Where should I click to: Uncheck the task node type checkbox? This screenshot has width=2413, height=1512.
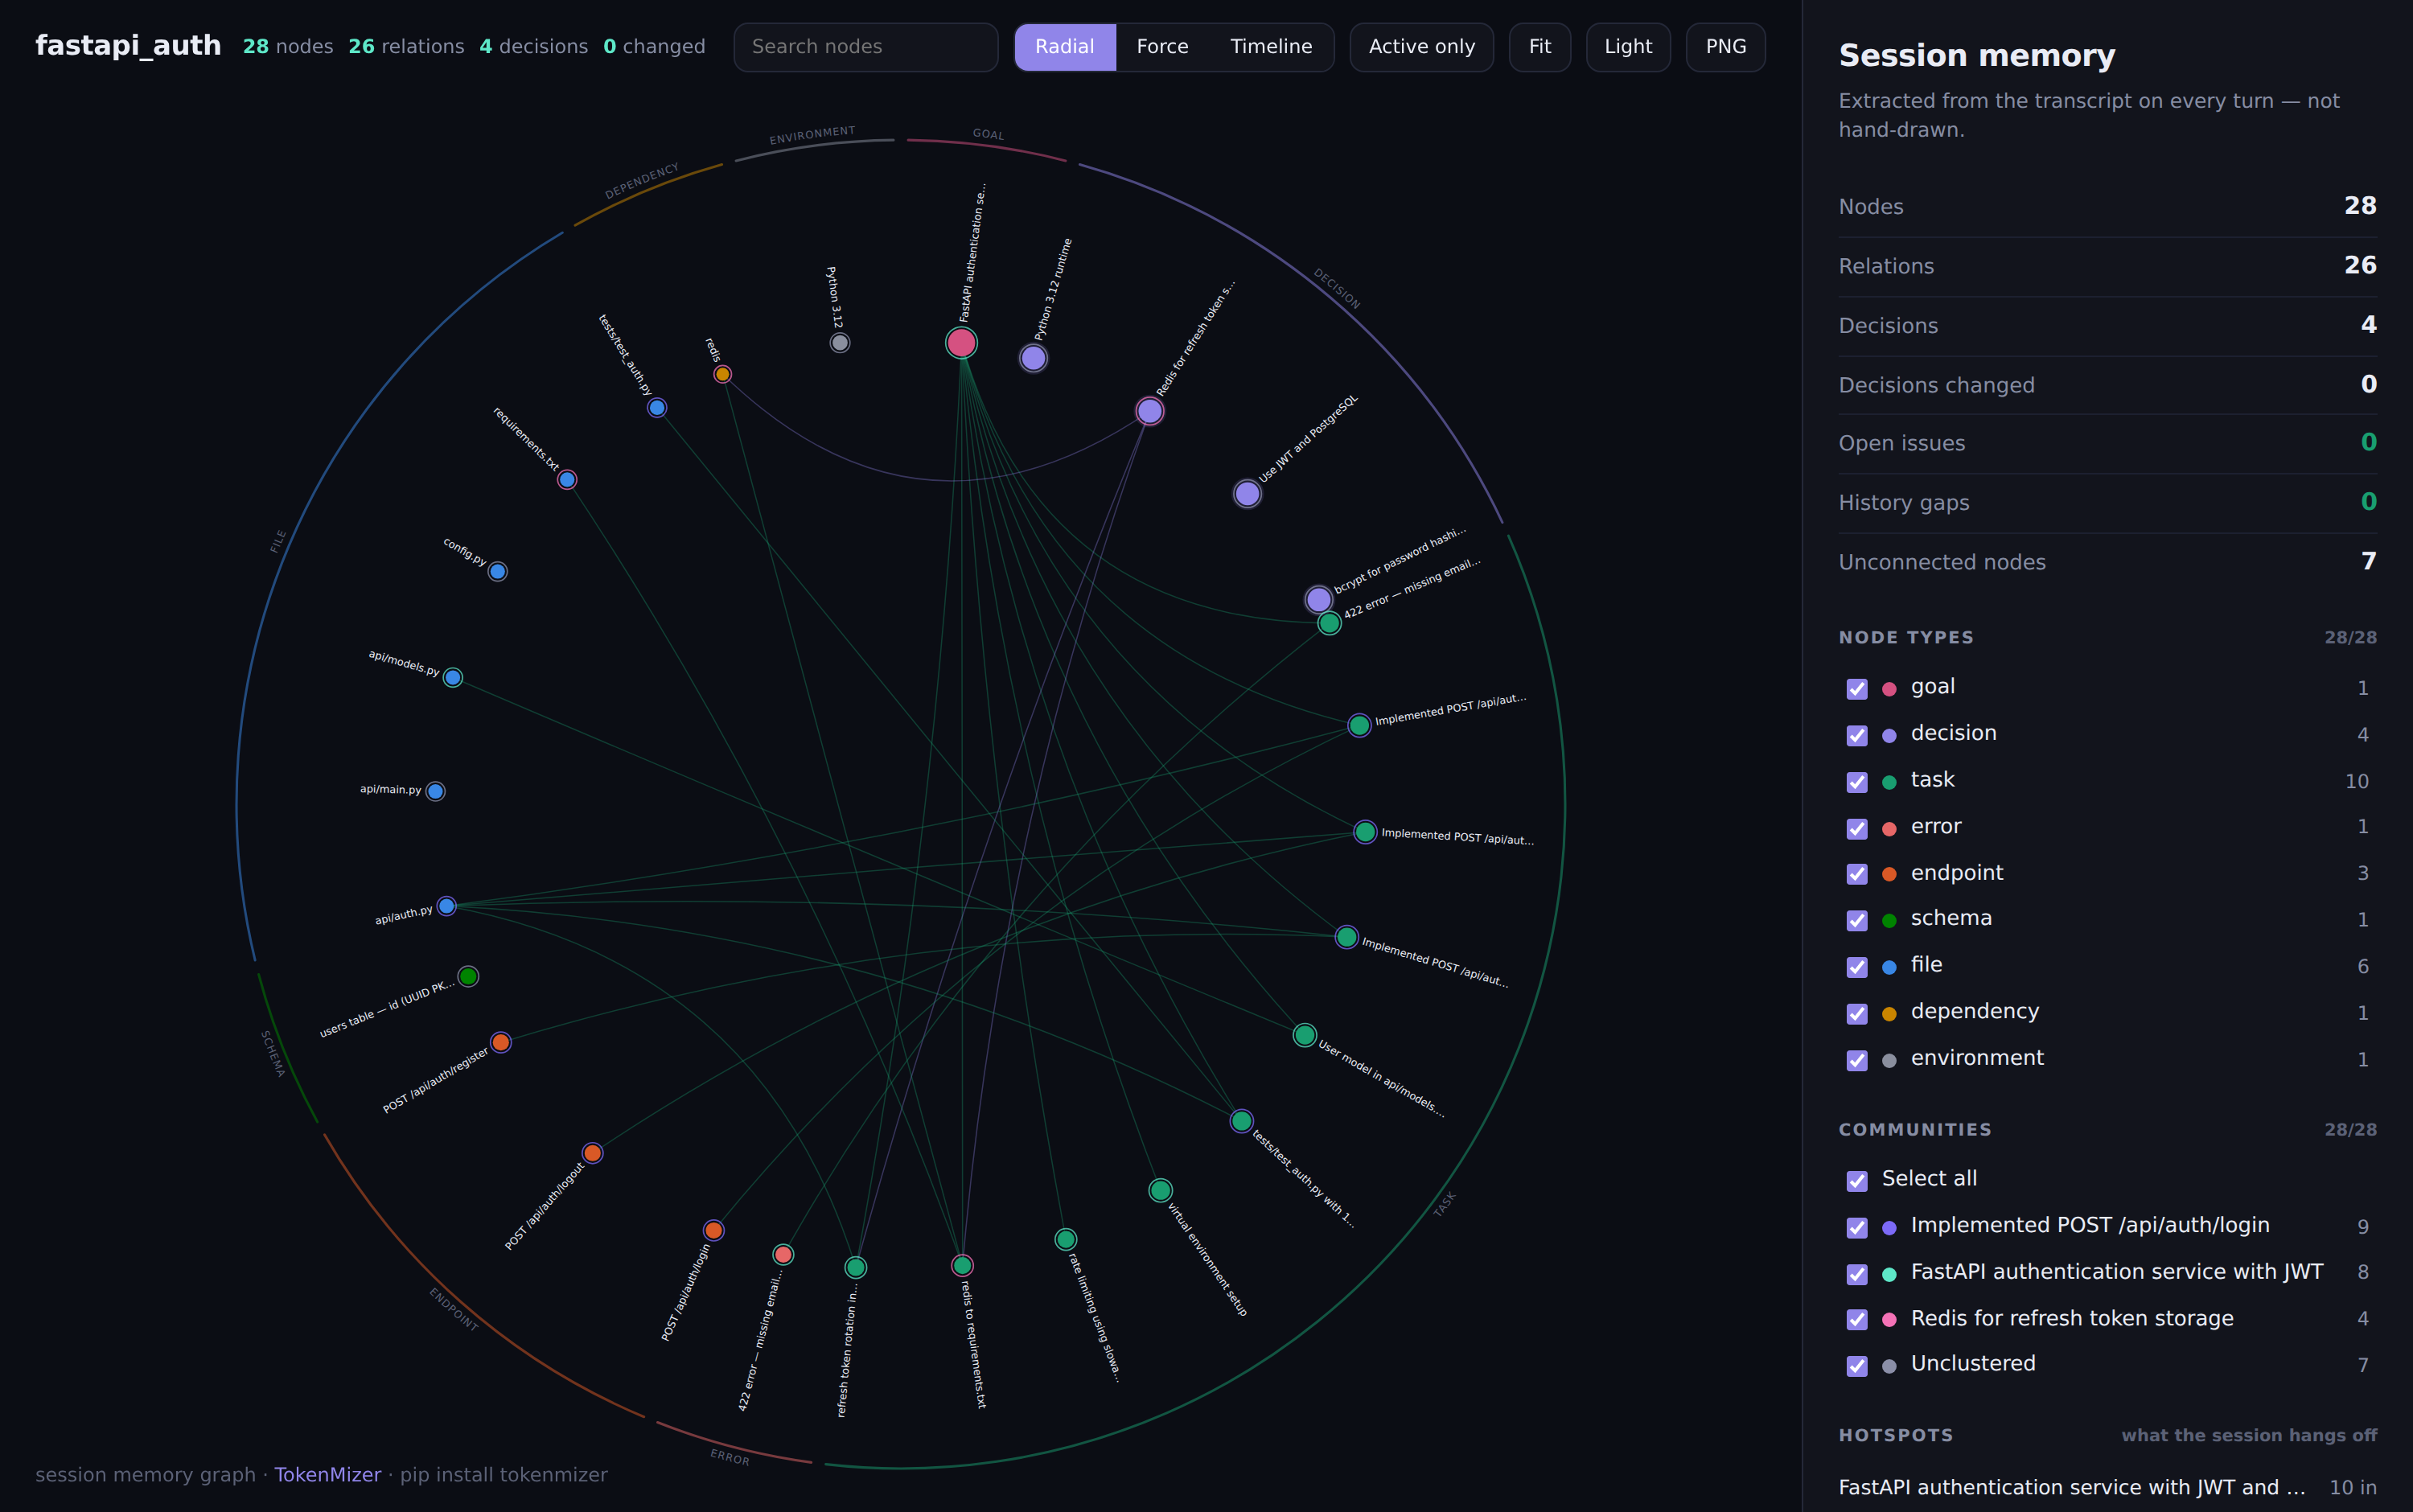(1857, 782)
